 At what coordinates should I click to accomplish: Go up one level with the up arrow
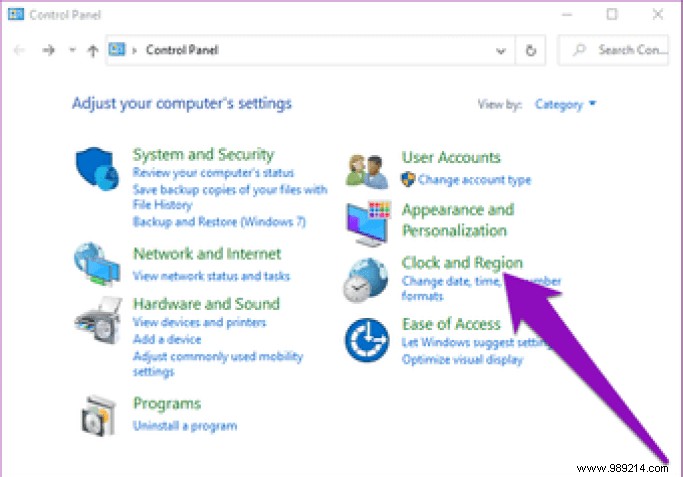[x=92, y=51]
